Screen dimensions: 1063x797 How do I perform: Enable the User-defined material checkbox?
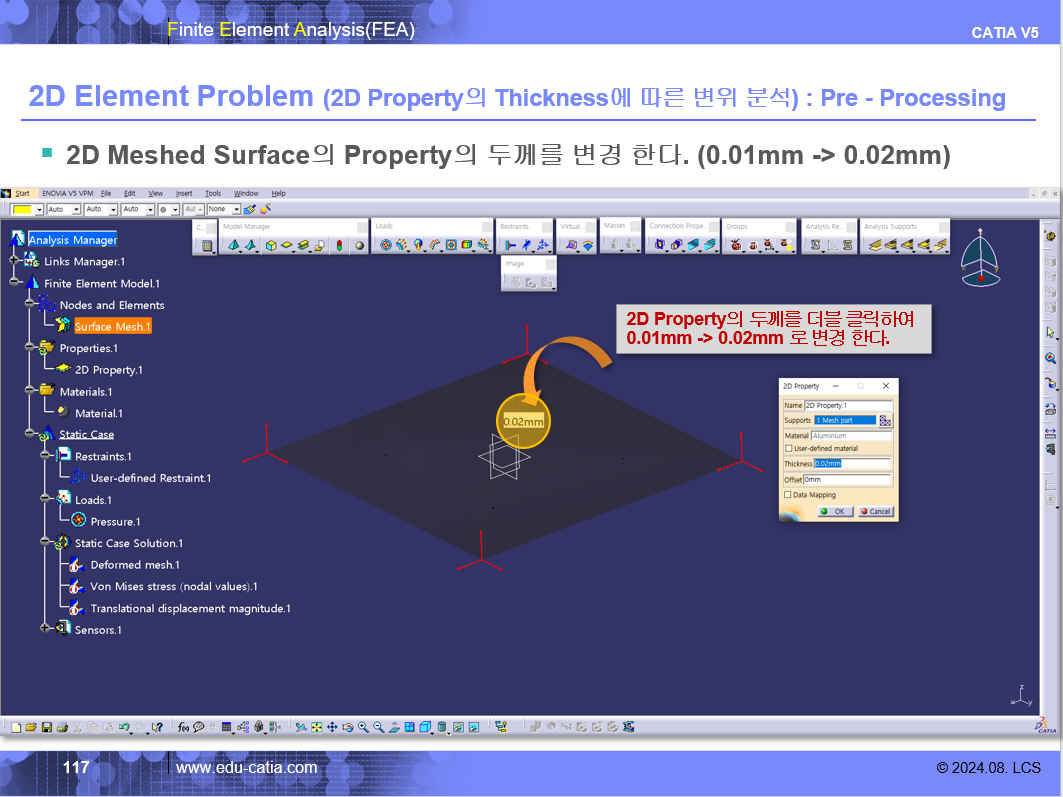click(x=789, y=449)
